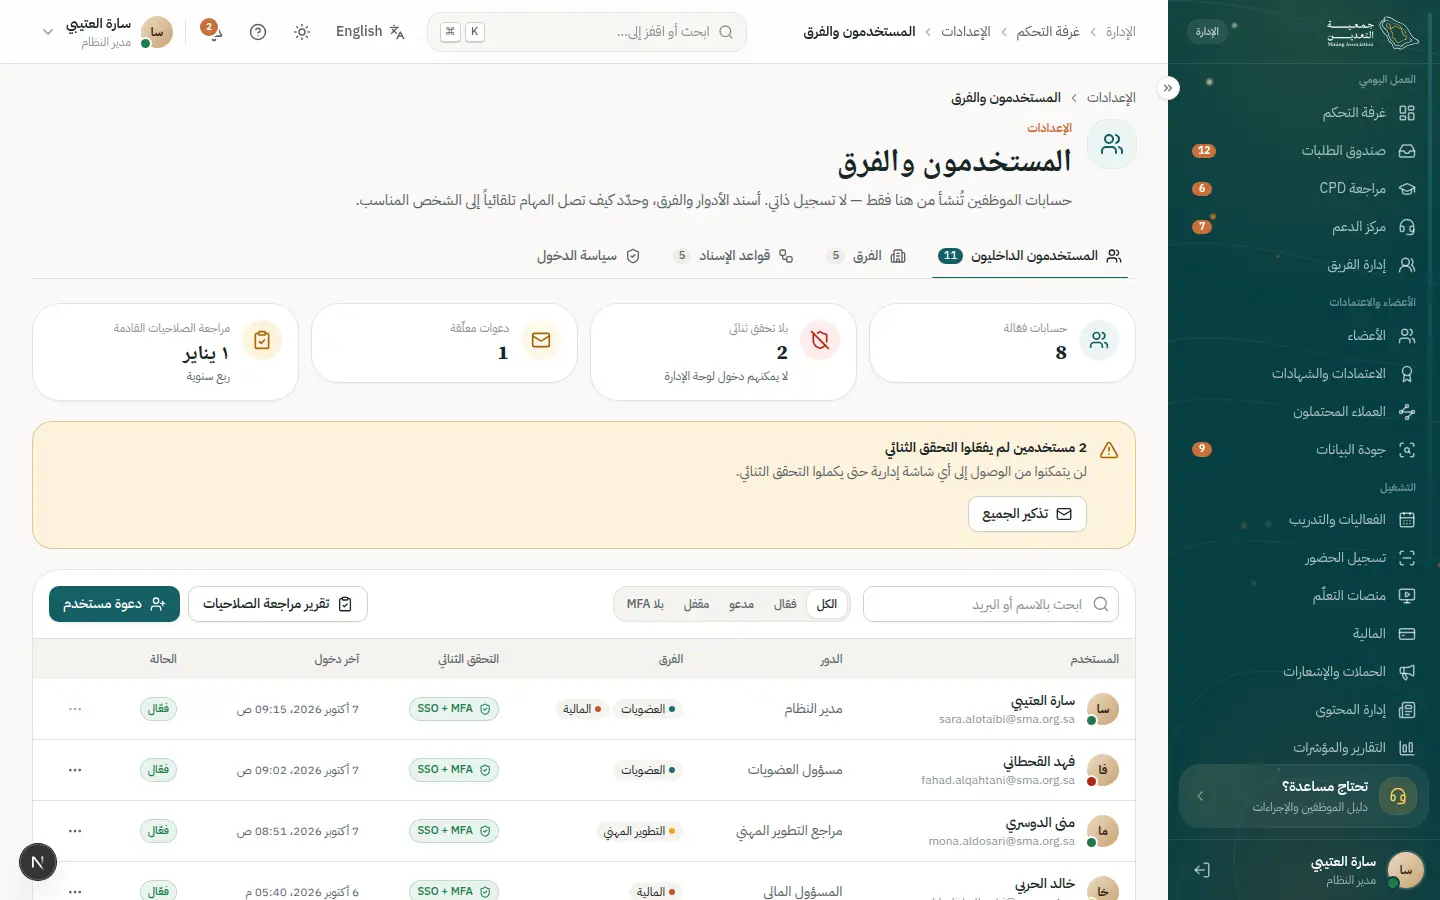This screenshot has height=900, width=1440.
Task: Switch to سياسة الدخول tab
Action: pos(588,256)
